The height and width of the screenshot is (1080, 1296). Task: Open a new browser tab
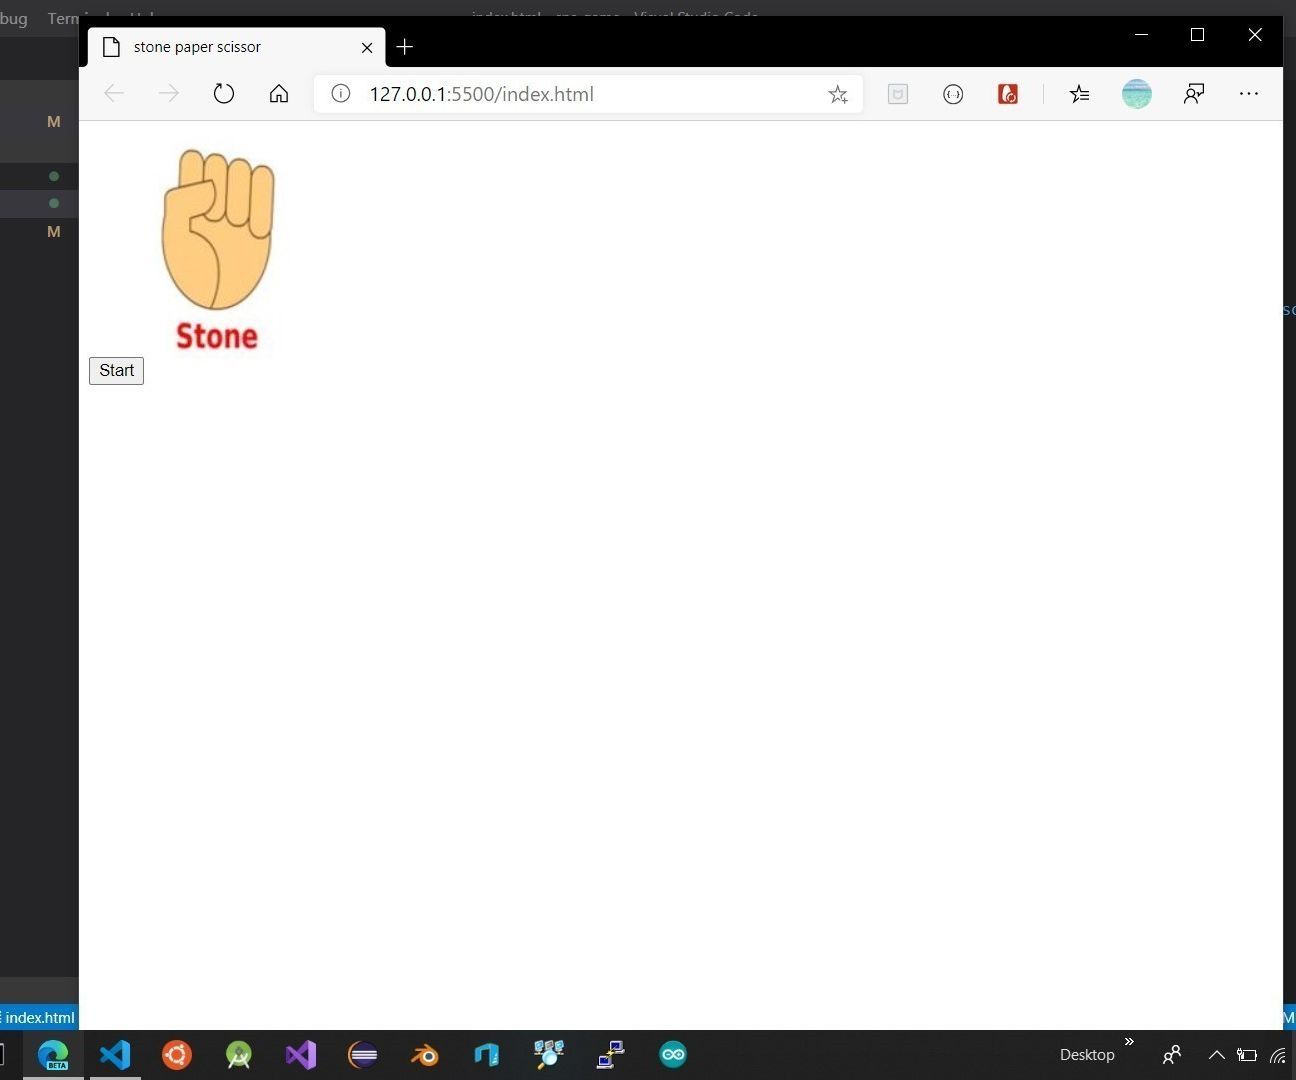[x=404, y=46]
